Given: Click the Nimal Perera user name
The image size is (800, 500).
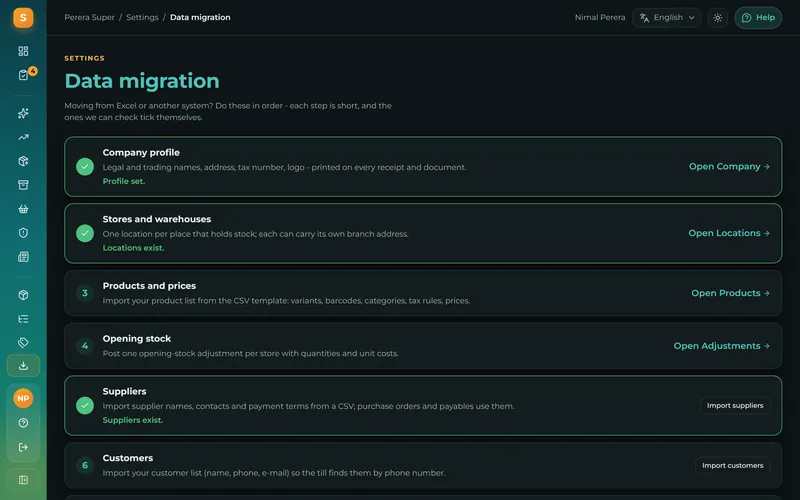Looking at the screenshot, I should (599, 17).
